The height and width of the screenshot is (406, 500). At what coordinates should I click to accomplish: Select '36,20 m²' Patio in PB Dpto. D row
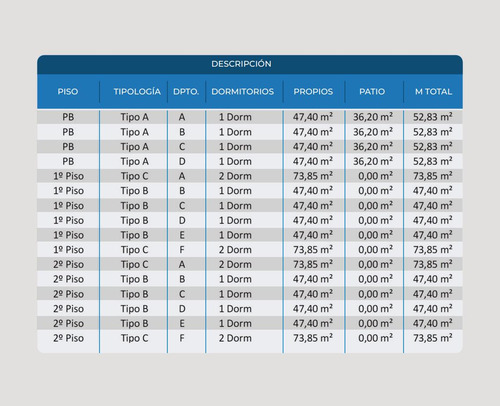(373, 161)
